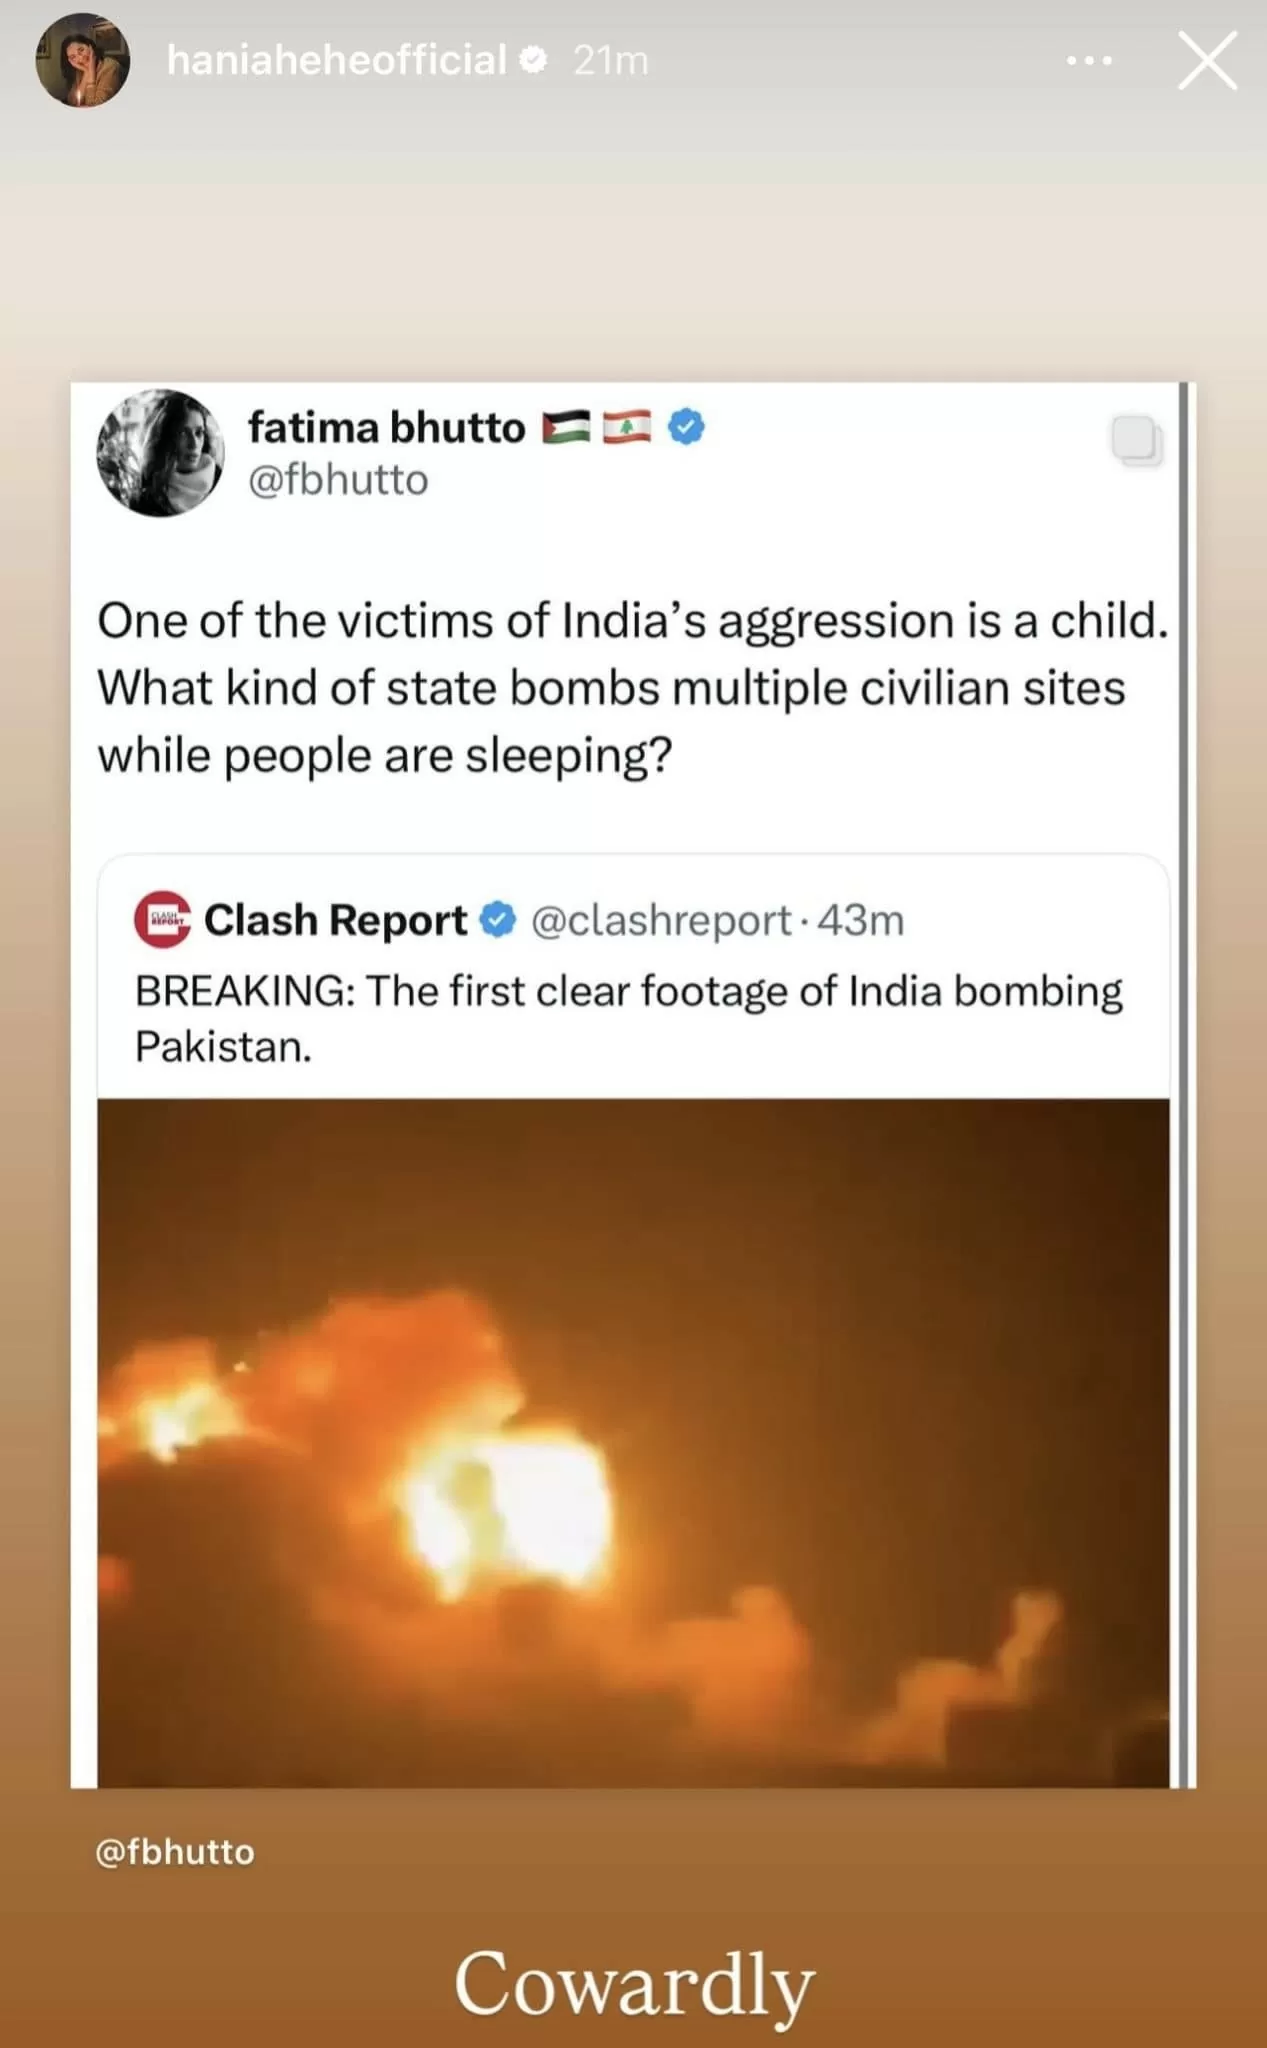Click the 43m timestamp on the quoted post

[x=860, y=920]
